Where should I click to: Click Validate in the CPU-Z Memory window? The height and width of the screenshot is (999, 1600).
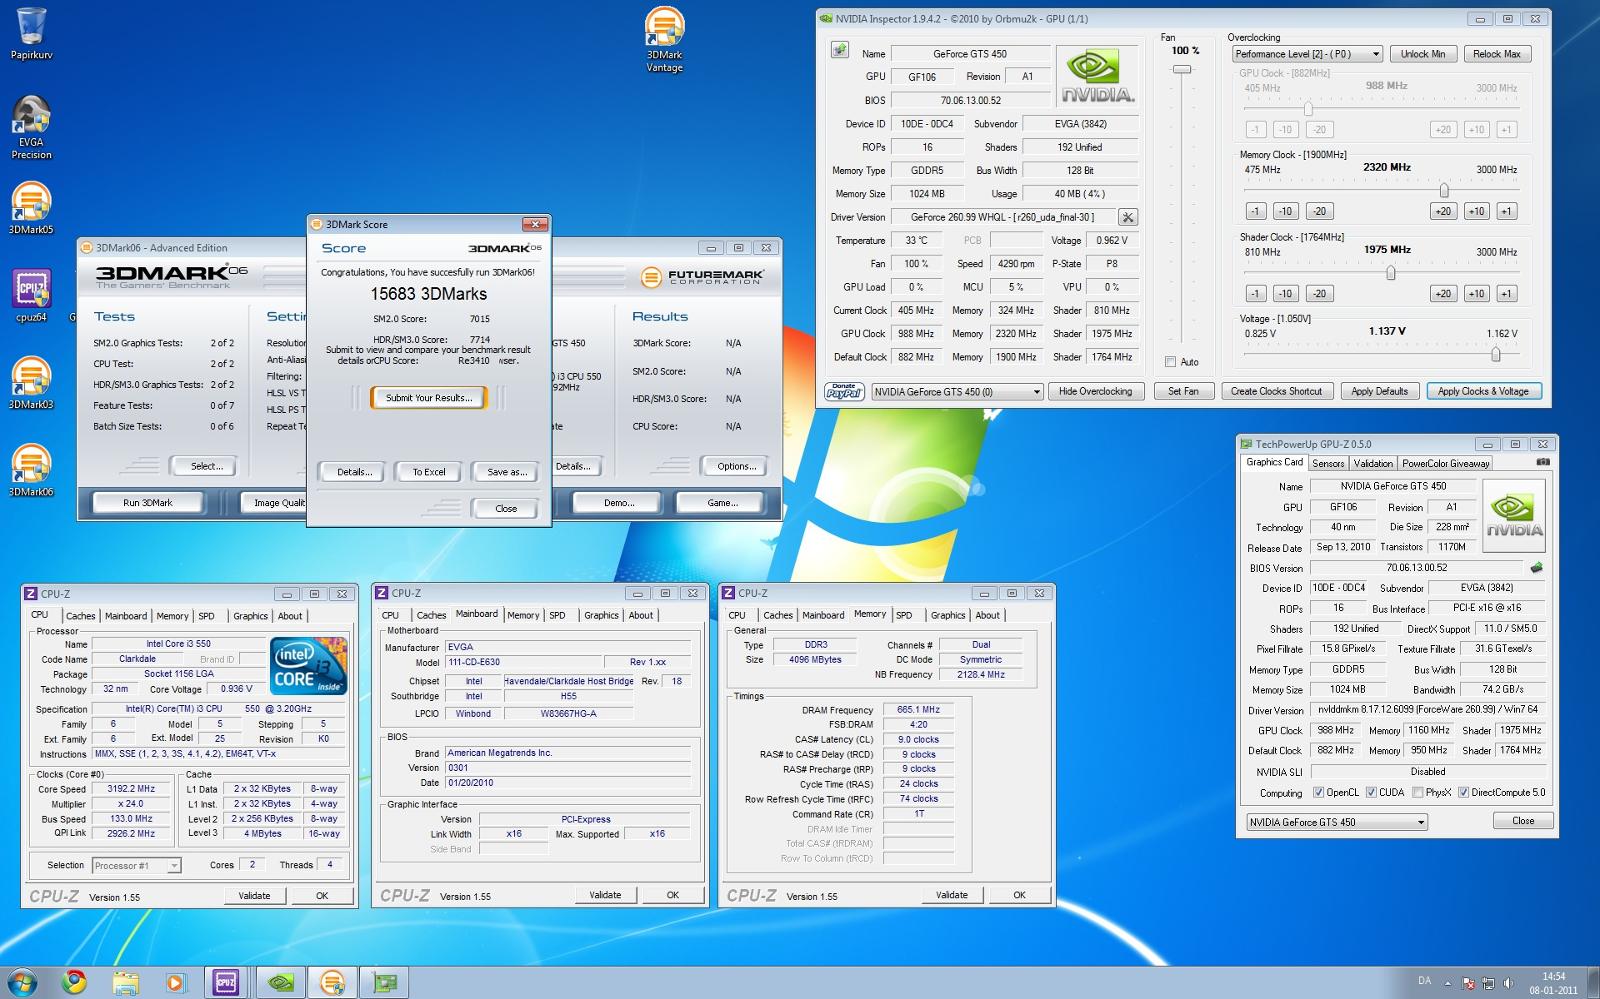[951, 895]
